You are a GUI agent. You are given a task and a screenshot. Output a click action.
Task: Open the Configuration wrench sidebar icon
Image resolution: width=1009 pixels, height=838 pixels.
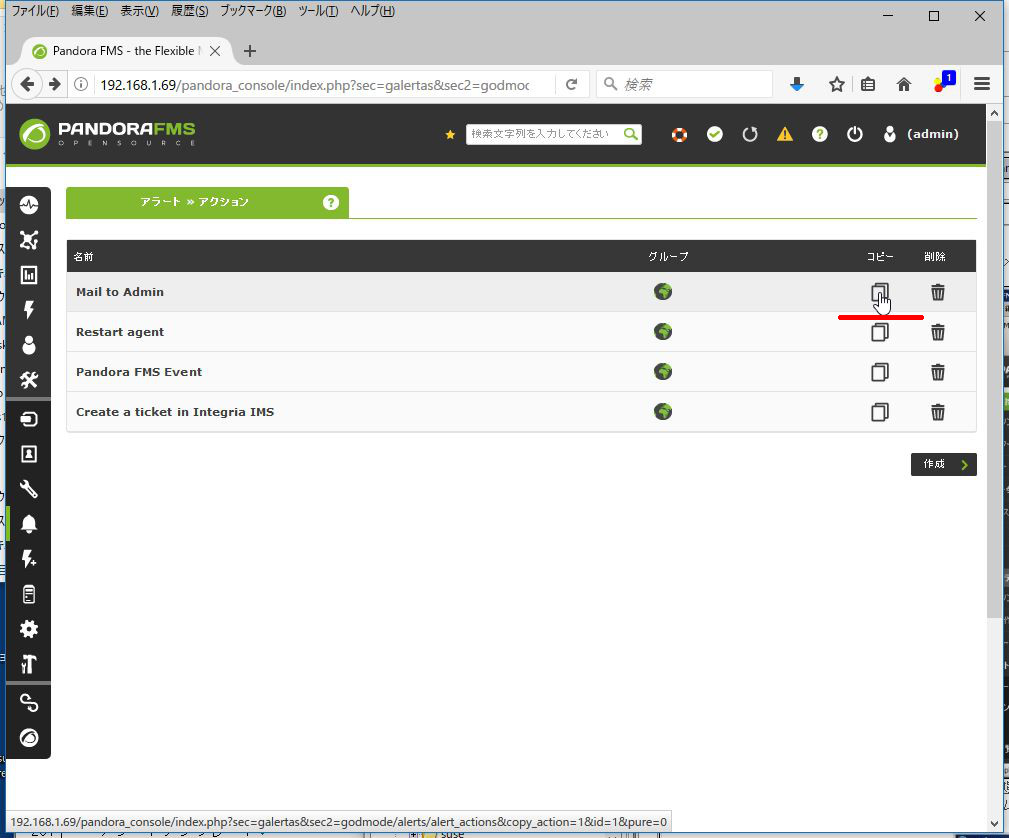29,489
